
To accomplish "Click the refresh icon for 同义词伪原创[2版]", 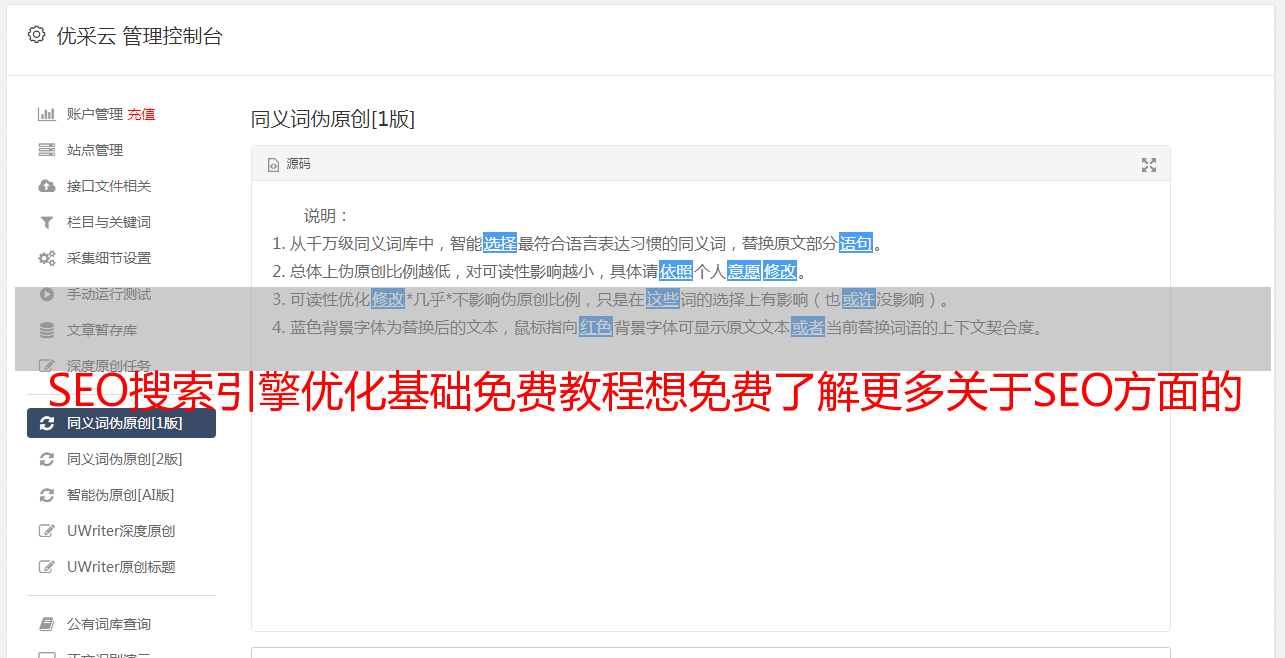I will tap(46, 459).
